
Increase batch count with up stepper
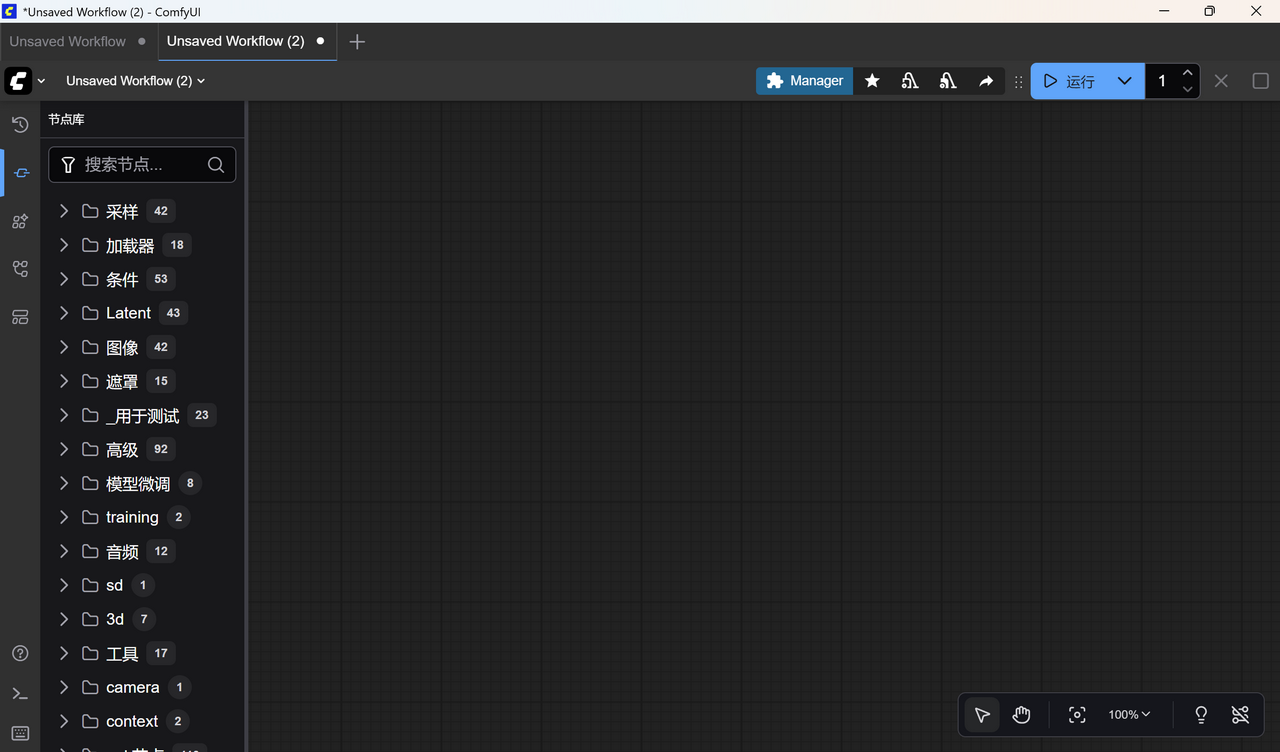[x=1188, y=73]
